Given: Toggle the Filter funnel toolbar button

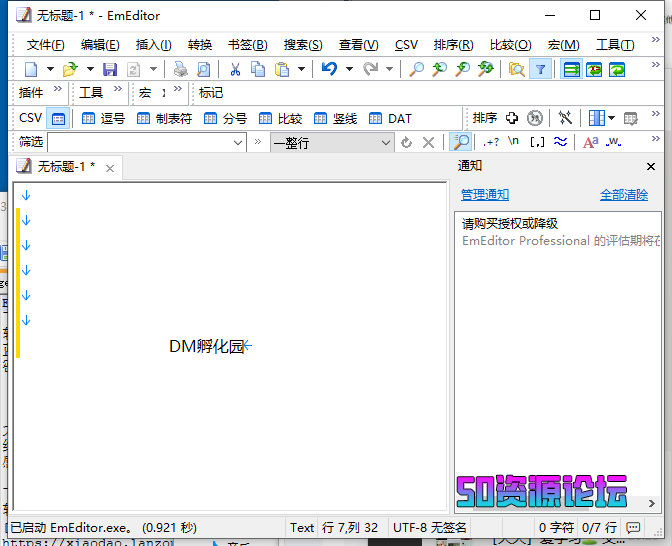Looking at the screenshot, I should click(x=540, y=69).
